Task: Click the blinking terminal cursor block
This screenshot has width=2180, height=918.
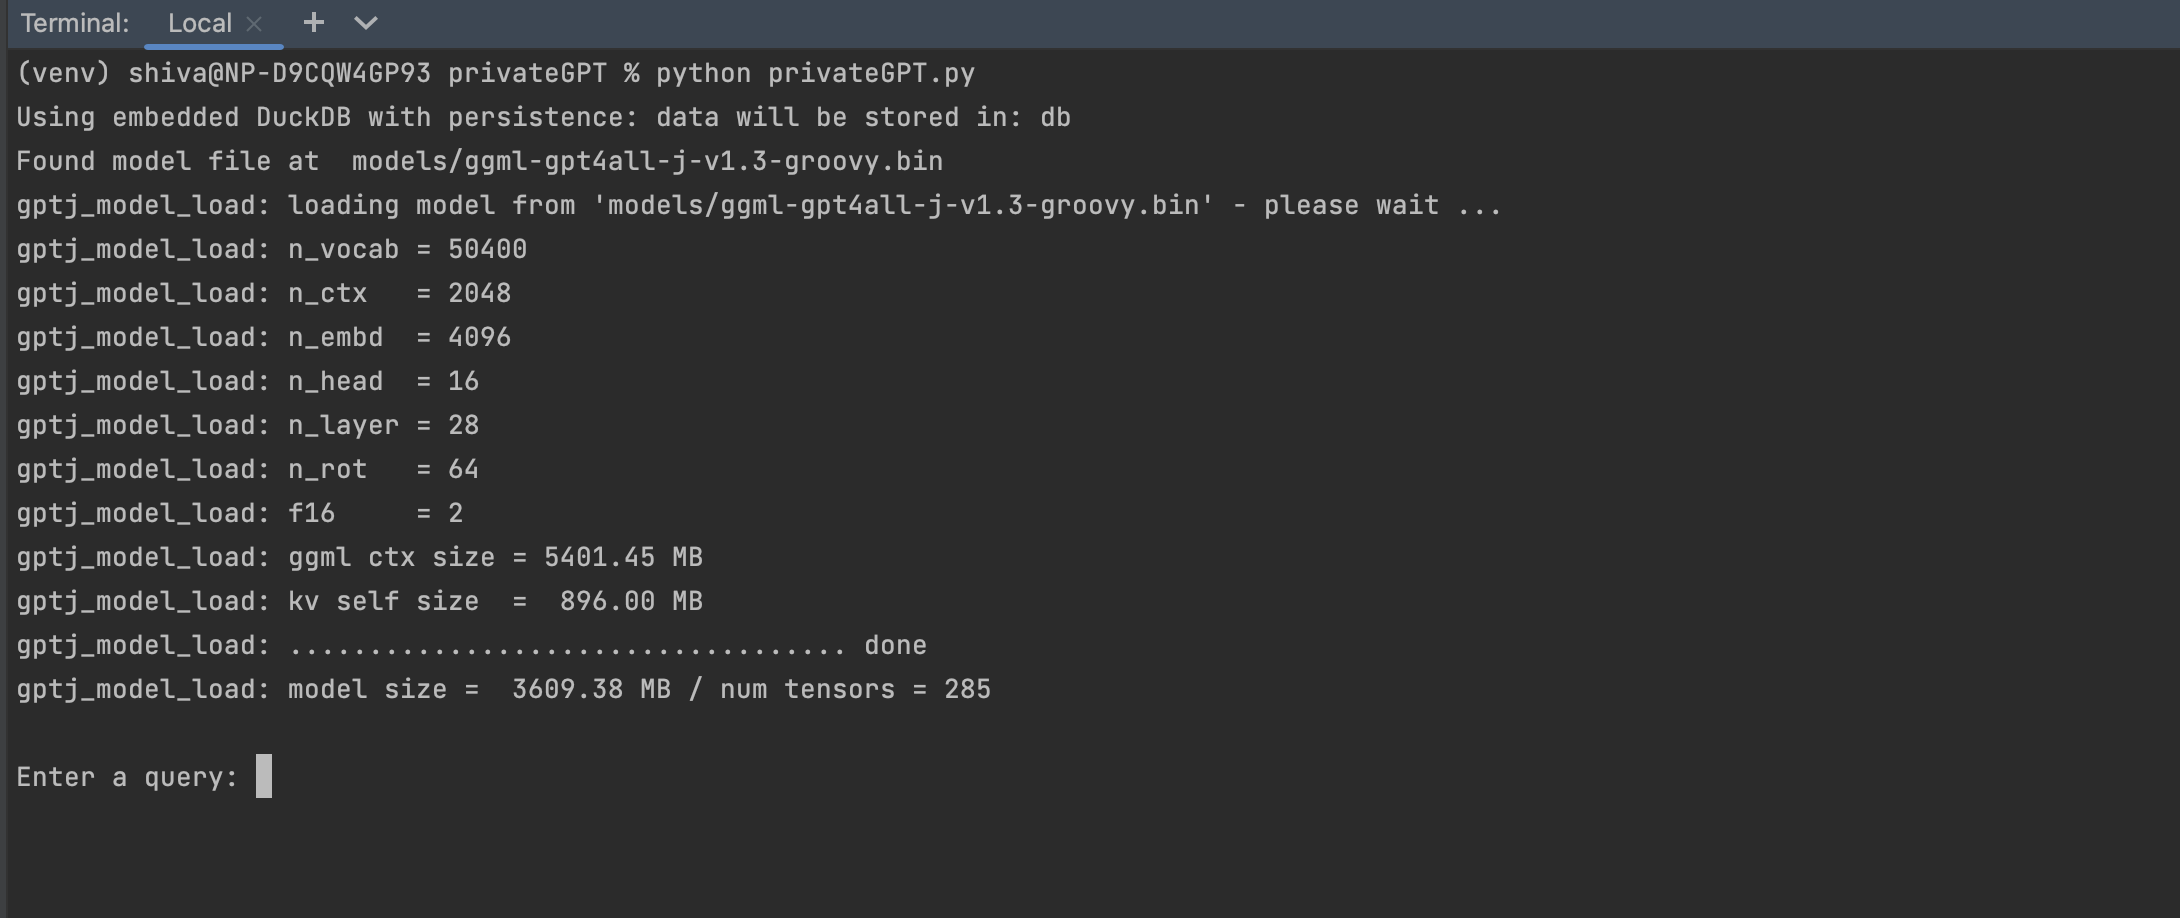Action: tap(265, 776)
